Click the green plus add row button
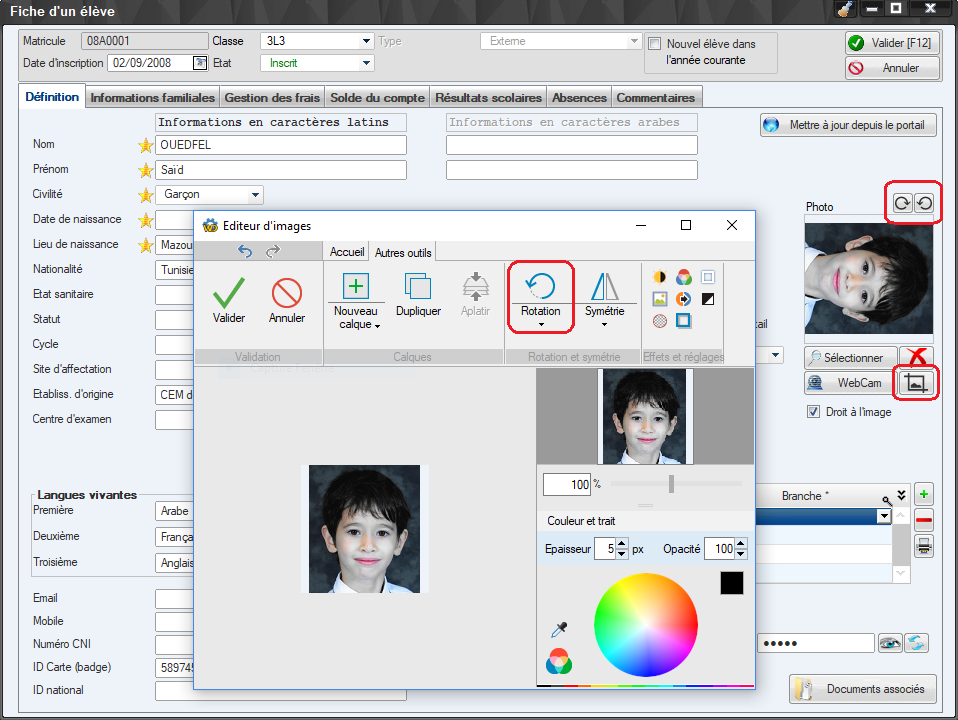The height and width of the screenshot is (720, 958). pos(924,494)
